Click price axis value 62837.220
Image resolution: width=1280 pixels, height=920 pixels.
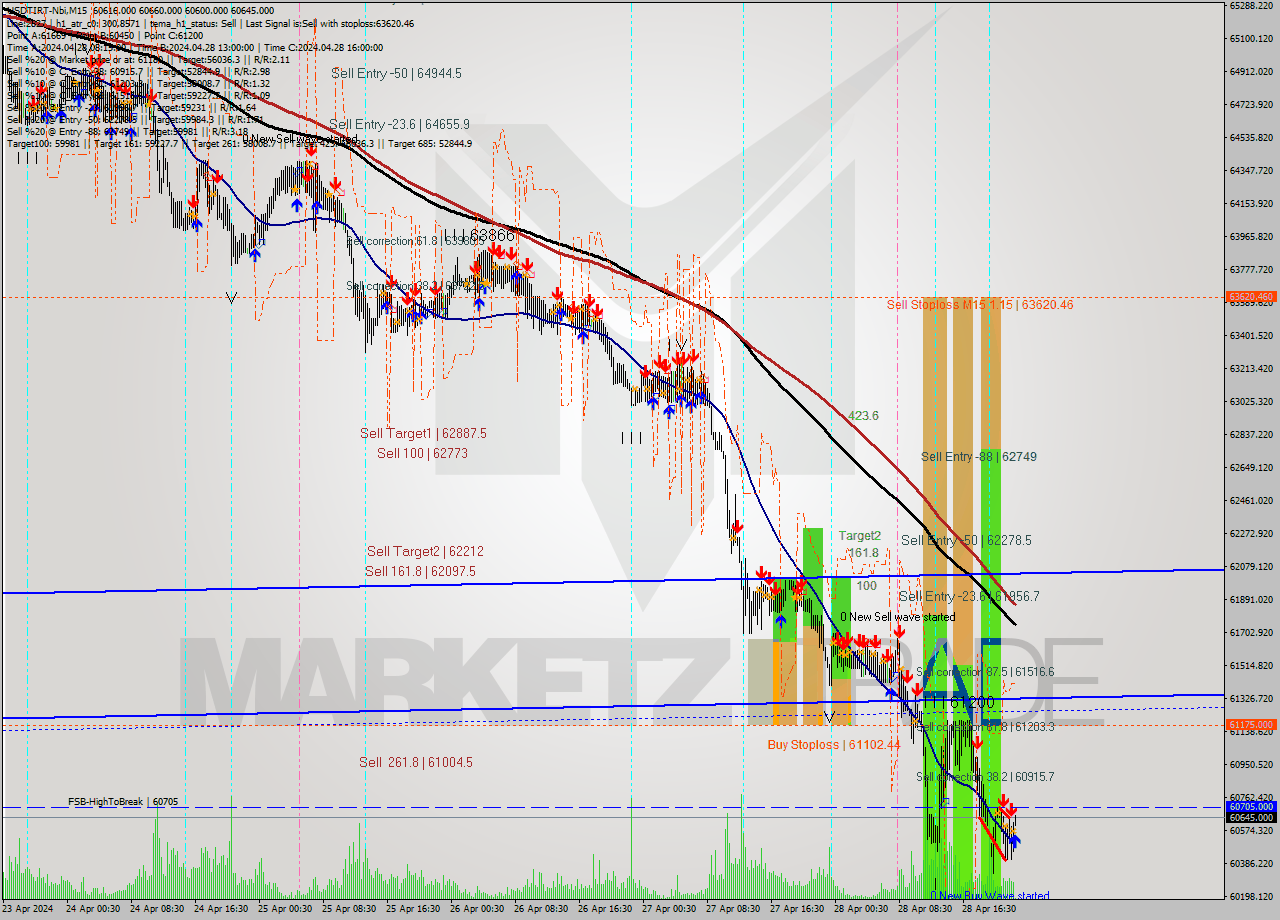tap(1251, 434)
